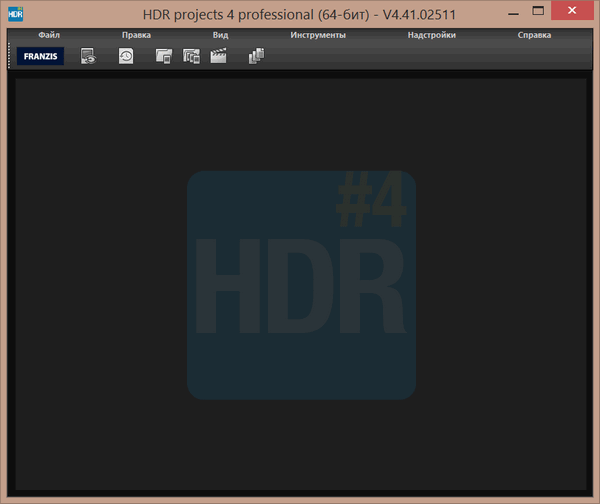Click the dotted toolbar grip handle
The width and height of the screenshot is (600, 504).
pyautogui.click(x=9, y=55)
